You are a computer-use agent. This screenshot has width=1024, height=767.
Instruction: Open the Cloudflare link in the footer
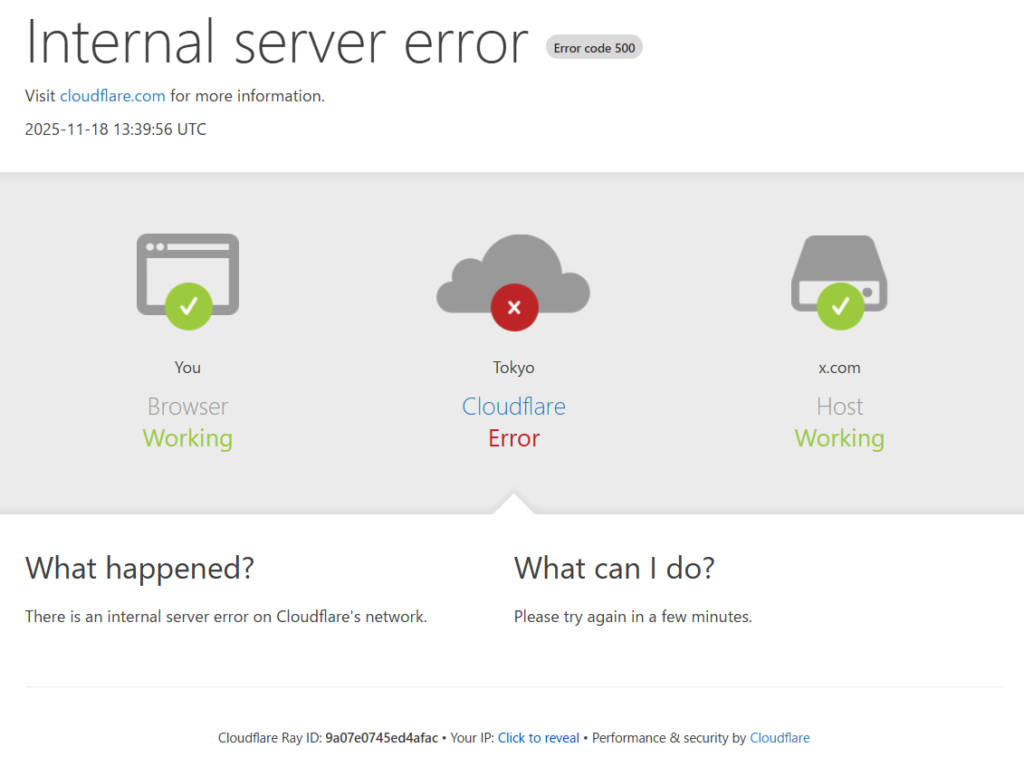point(779,738)
